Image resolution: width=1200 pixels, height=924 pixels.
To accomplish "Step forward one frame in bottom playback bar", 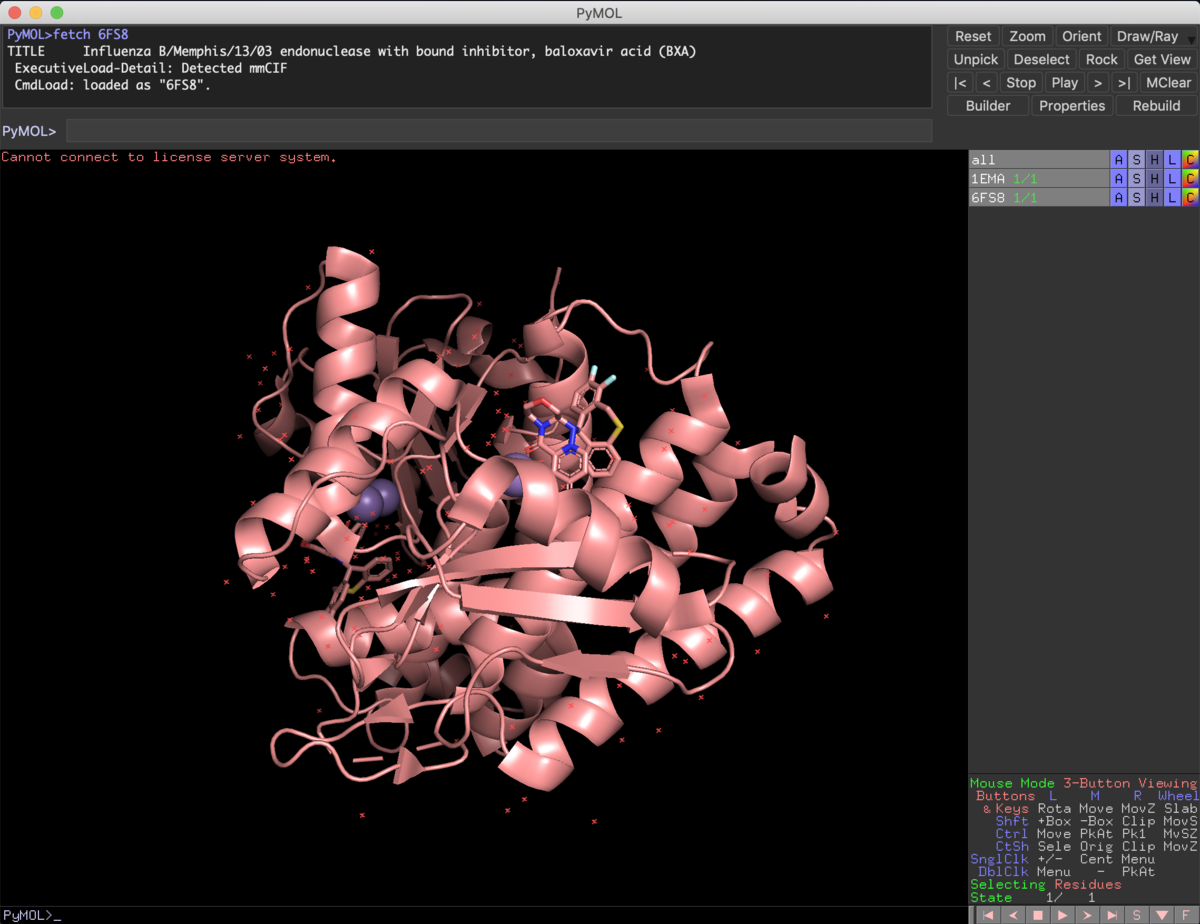I will (x=1087, y=915).
